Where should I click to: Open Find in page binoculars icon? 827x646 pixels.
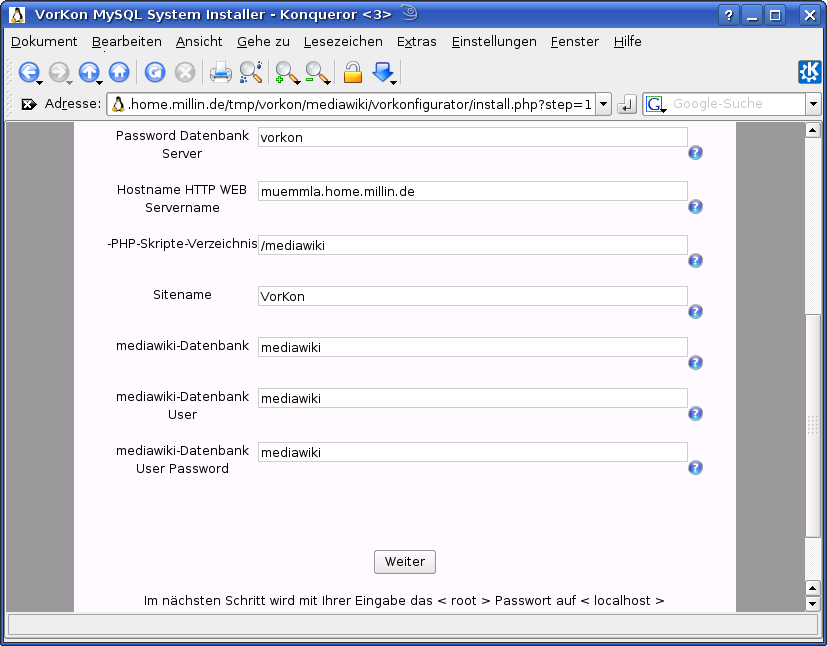coord(251,72)
